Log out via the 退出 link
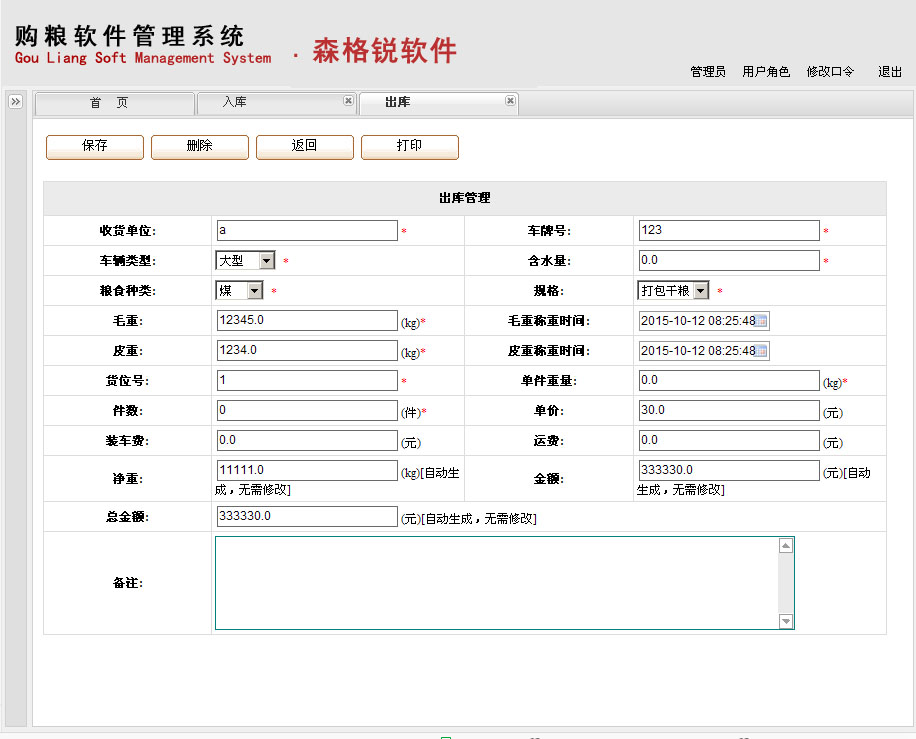 [889, 72]
